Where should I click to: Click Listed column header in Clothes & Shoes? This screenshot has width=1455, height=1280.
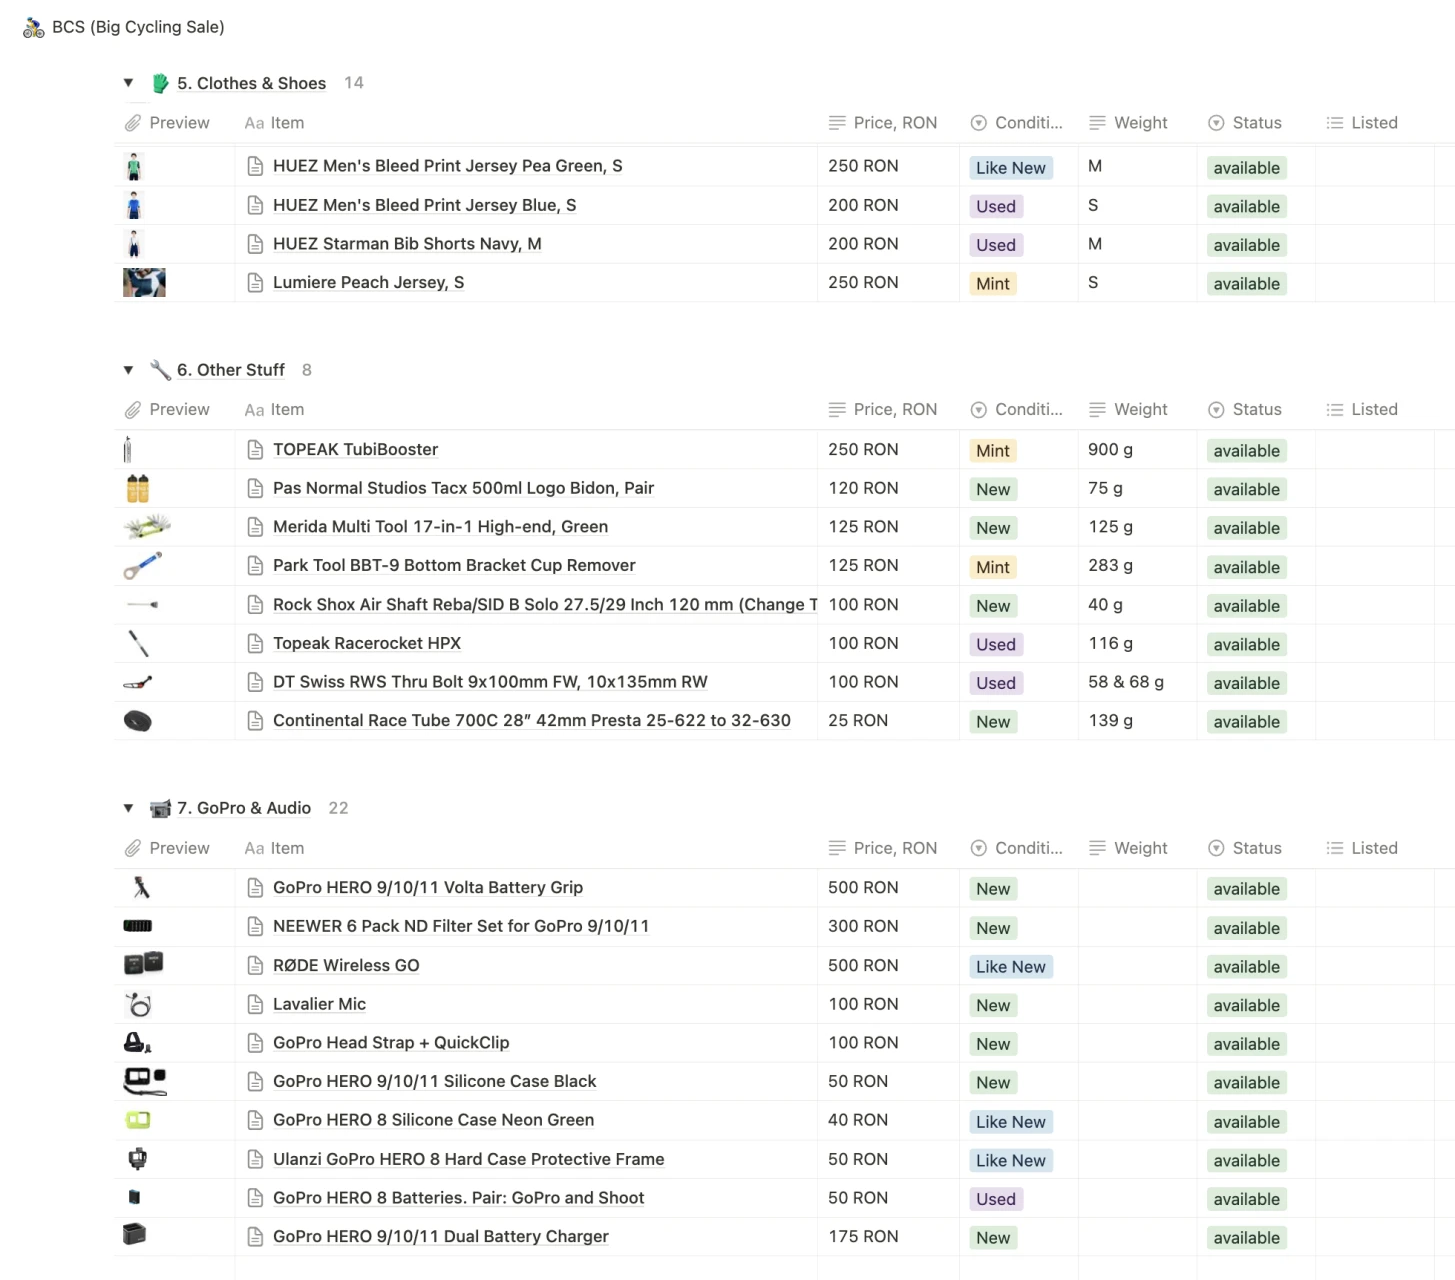click(x=1362, y=123)
